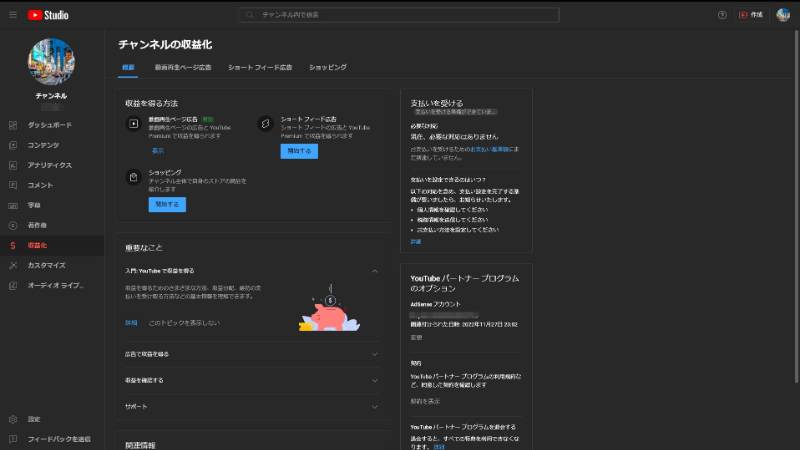The width and height of the screenshot is (800, 450).
Task: Click the YouTube Studio logo
Action: tap(48, 15)
